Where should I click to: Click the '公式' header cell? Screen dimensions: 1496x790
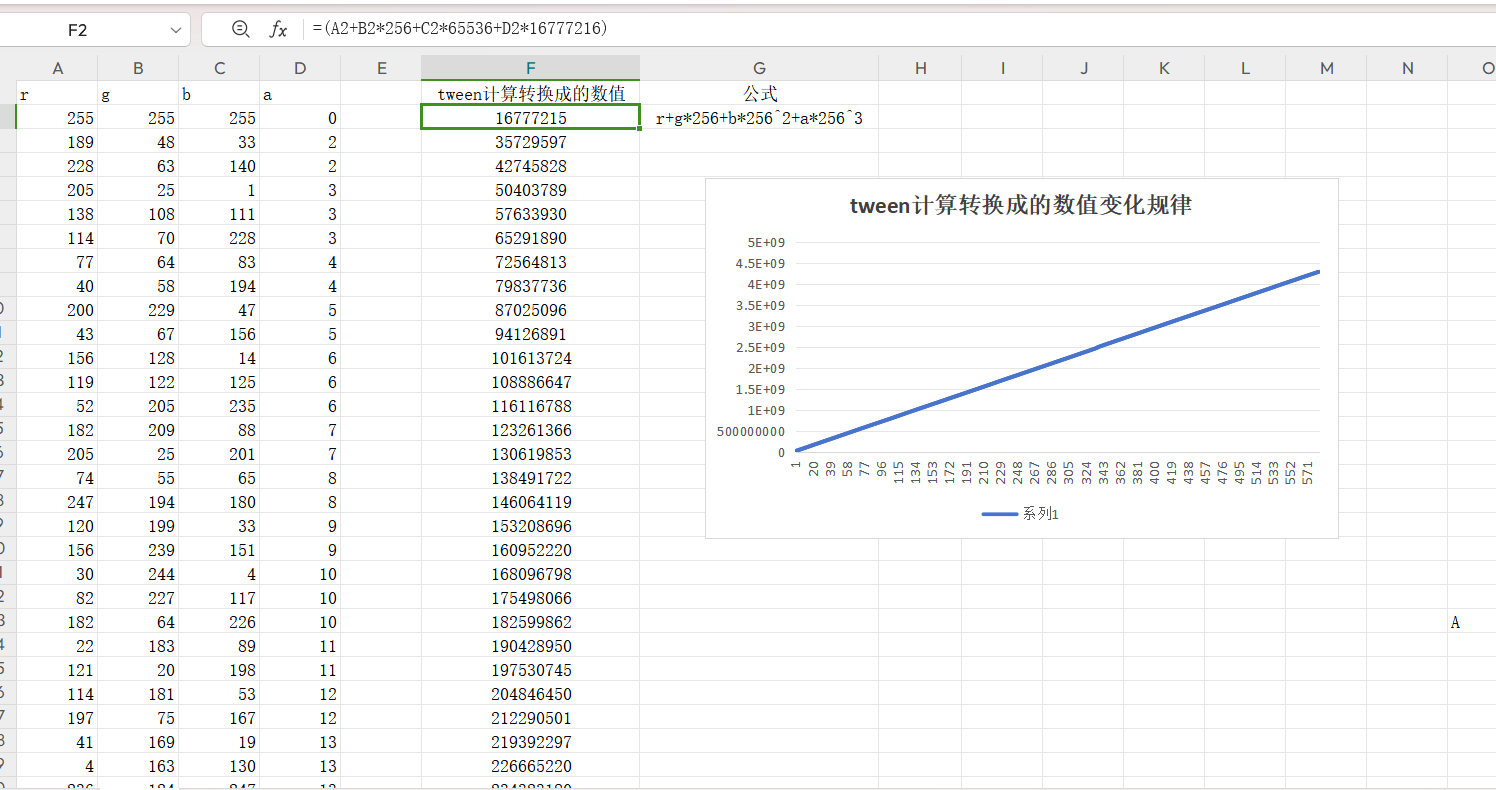point(759,94)
